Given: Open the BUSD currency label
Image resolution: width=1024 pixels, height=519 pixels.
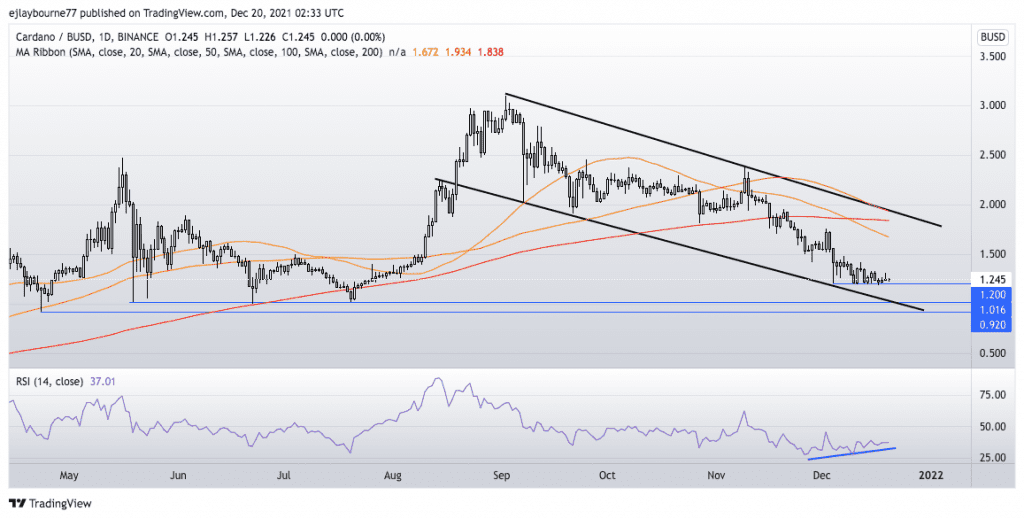Looking at the screenshot, I should click(x=992, y=37).
